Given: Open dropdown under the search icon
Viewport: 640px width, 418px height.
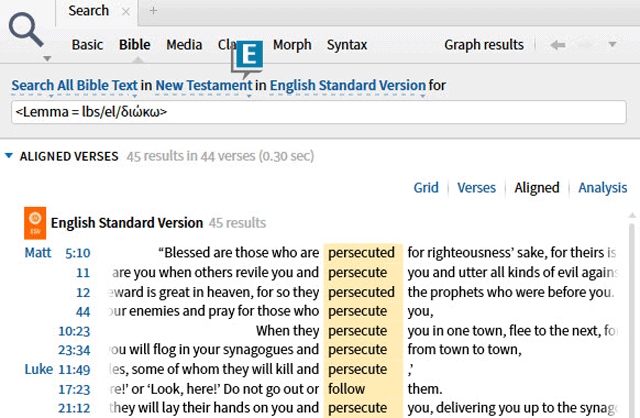Looking at the screenshot, I should (x=47, y=59).
